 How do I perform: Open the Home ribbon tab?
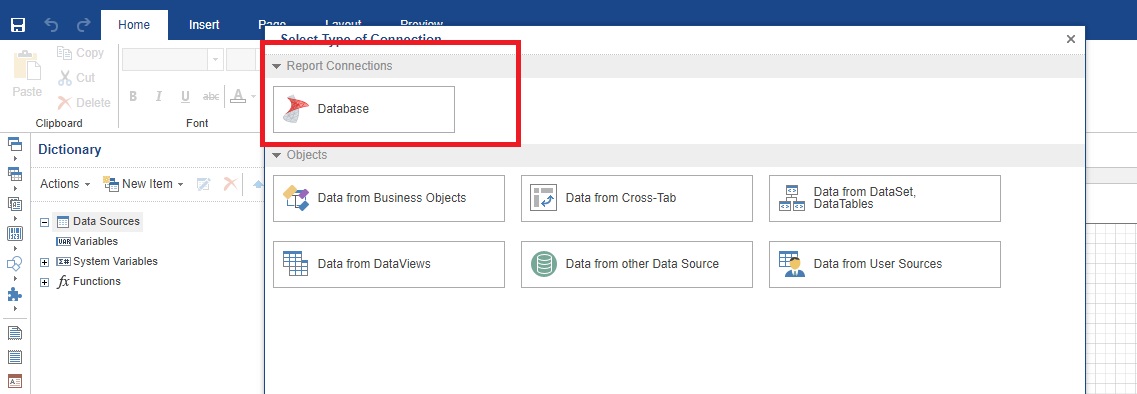(x=134, y=25)
